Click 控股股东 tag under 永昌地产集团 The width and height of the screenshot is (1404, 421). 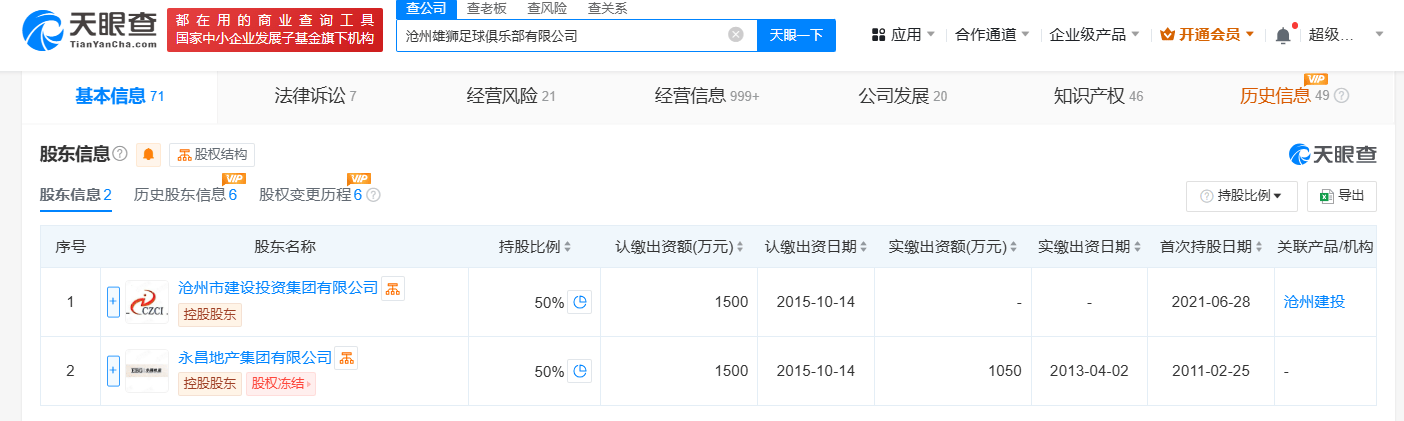210,383
